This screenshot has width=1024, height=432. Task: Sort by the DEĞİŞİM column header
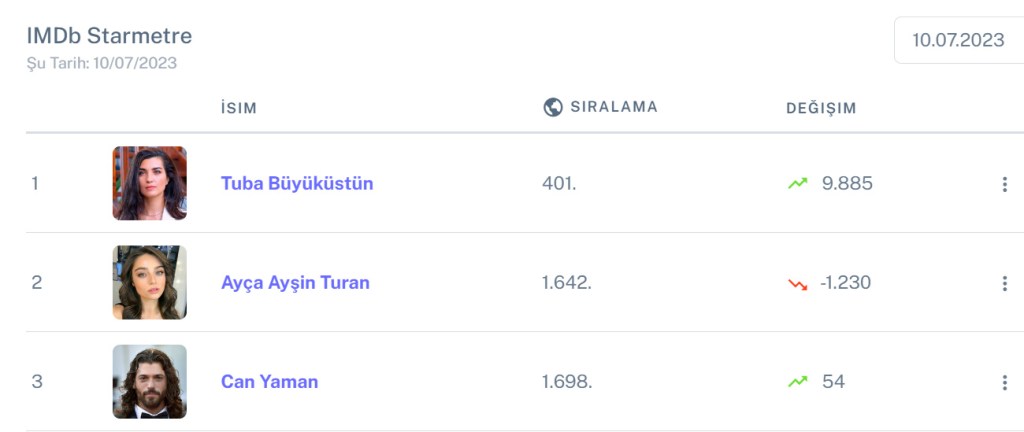(821, 108)
